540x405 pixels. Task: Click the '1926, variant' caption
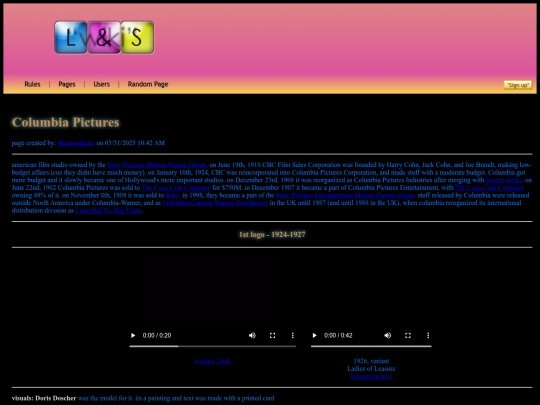coord(371,361)
